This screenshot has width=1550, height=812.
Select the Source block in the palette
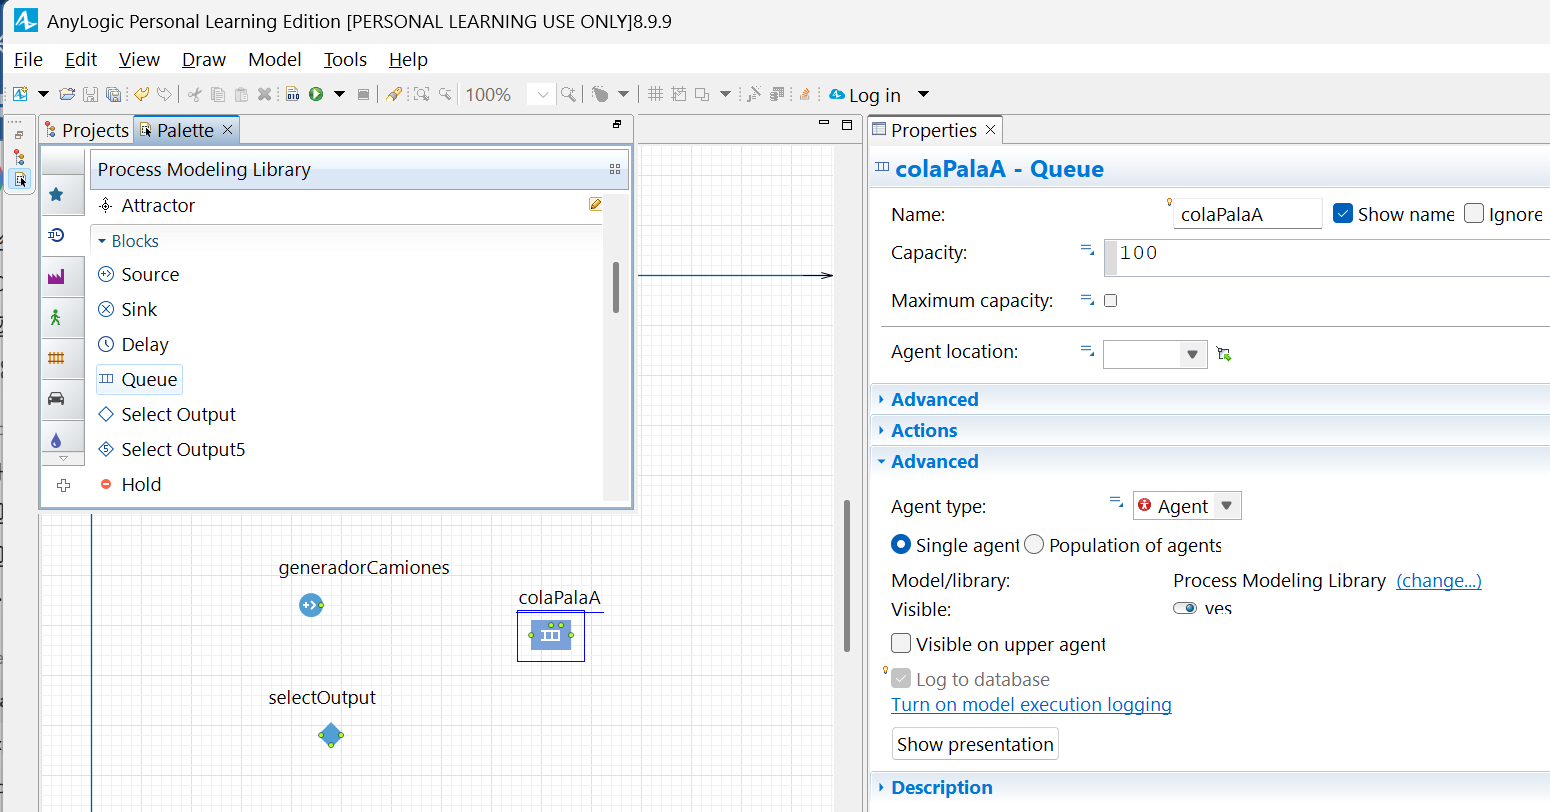point(139,274)
